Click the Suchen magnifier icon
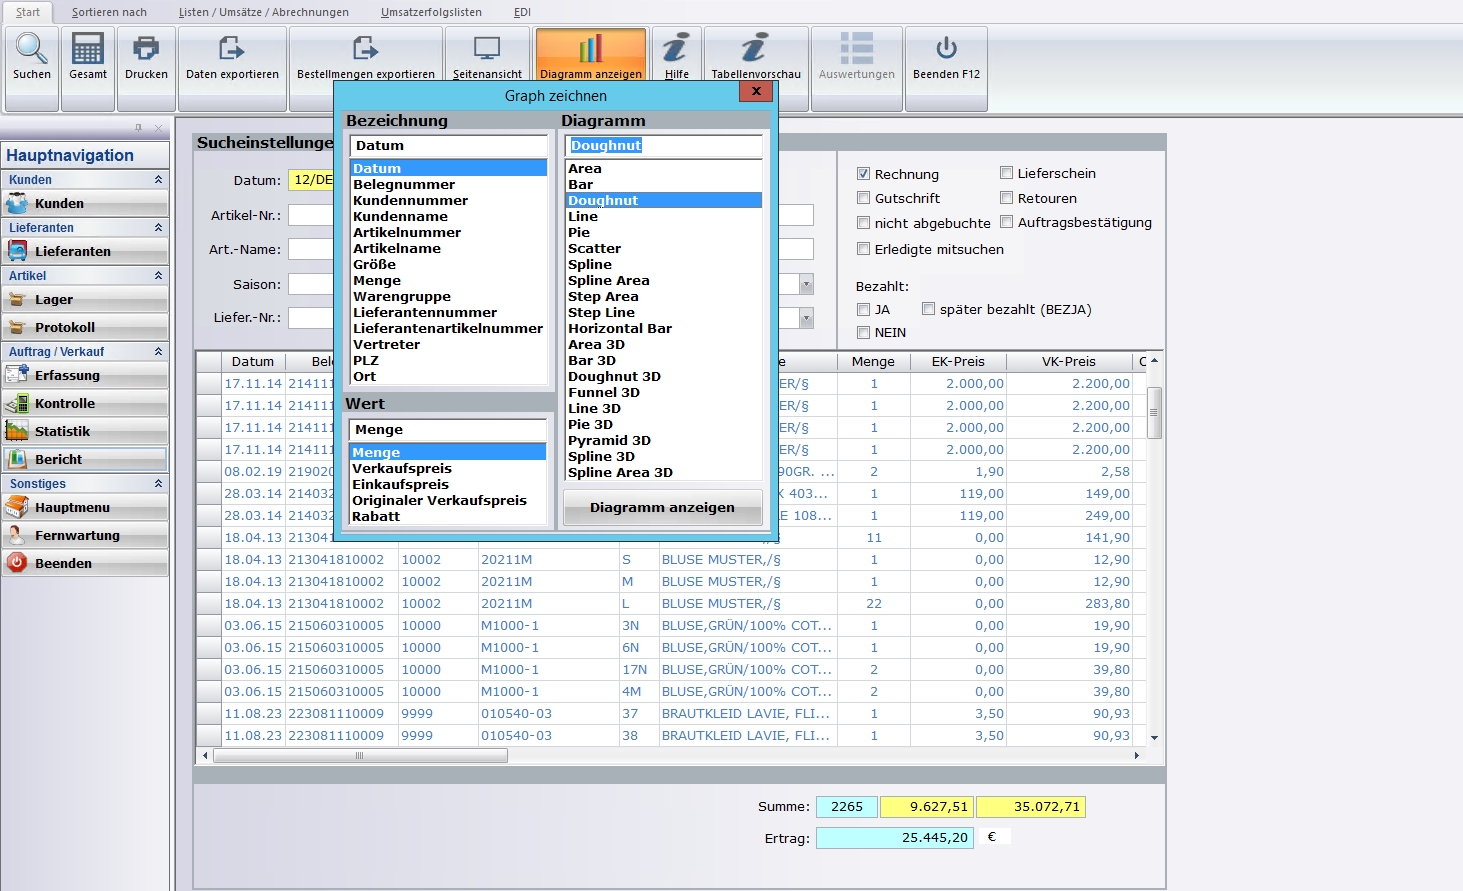Screen dimensions: 1463x891 (x=32, y=49)
